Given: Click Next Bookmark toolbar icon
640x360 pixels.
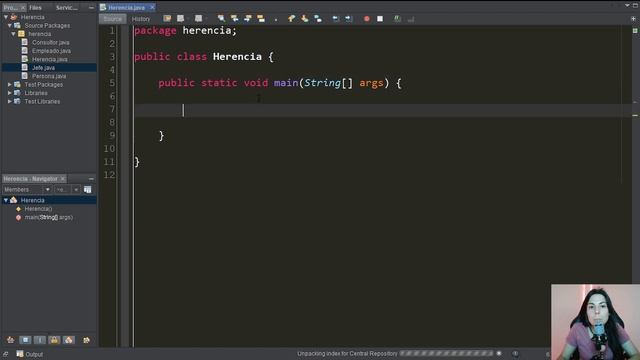Looking at the screenshot, I should [x=304, y=18].
